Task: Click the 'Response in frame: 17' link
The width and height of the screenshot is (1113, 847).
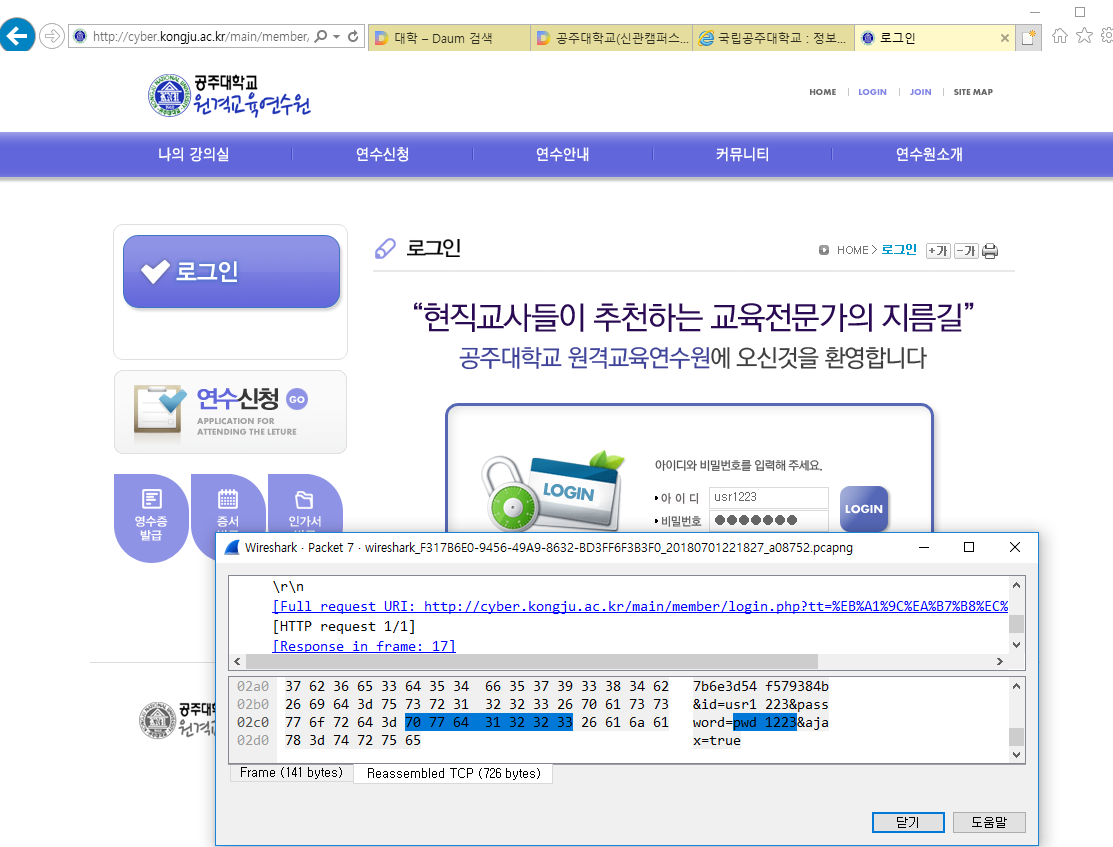Action: pyautogui.click(x=364, y=646)
